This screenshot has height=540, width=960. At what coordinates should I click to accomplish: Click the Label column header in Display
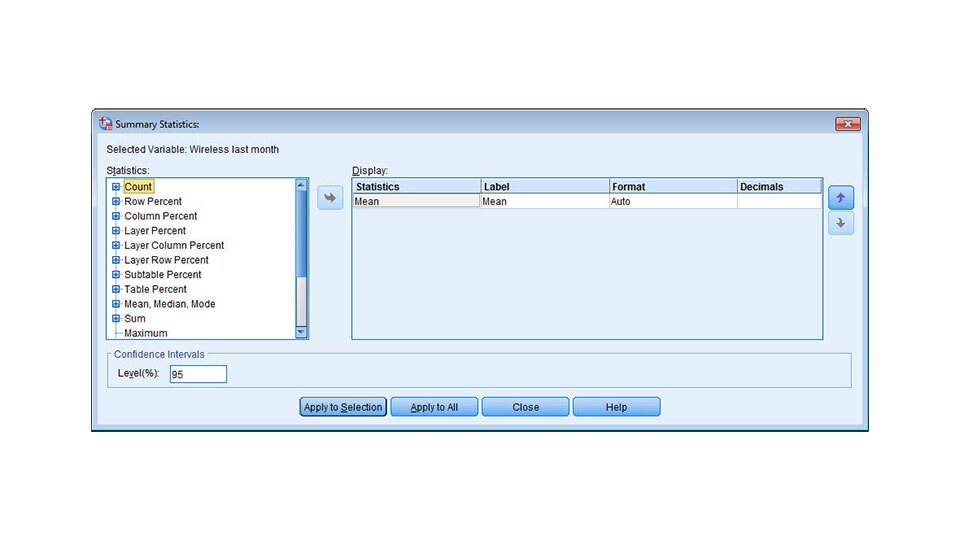coord(545,187)
